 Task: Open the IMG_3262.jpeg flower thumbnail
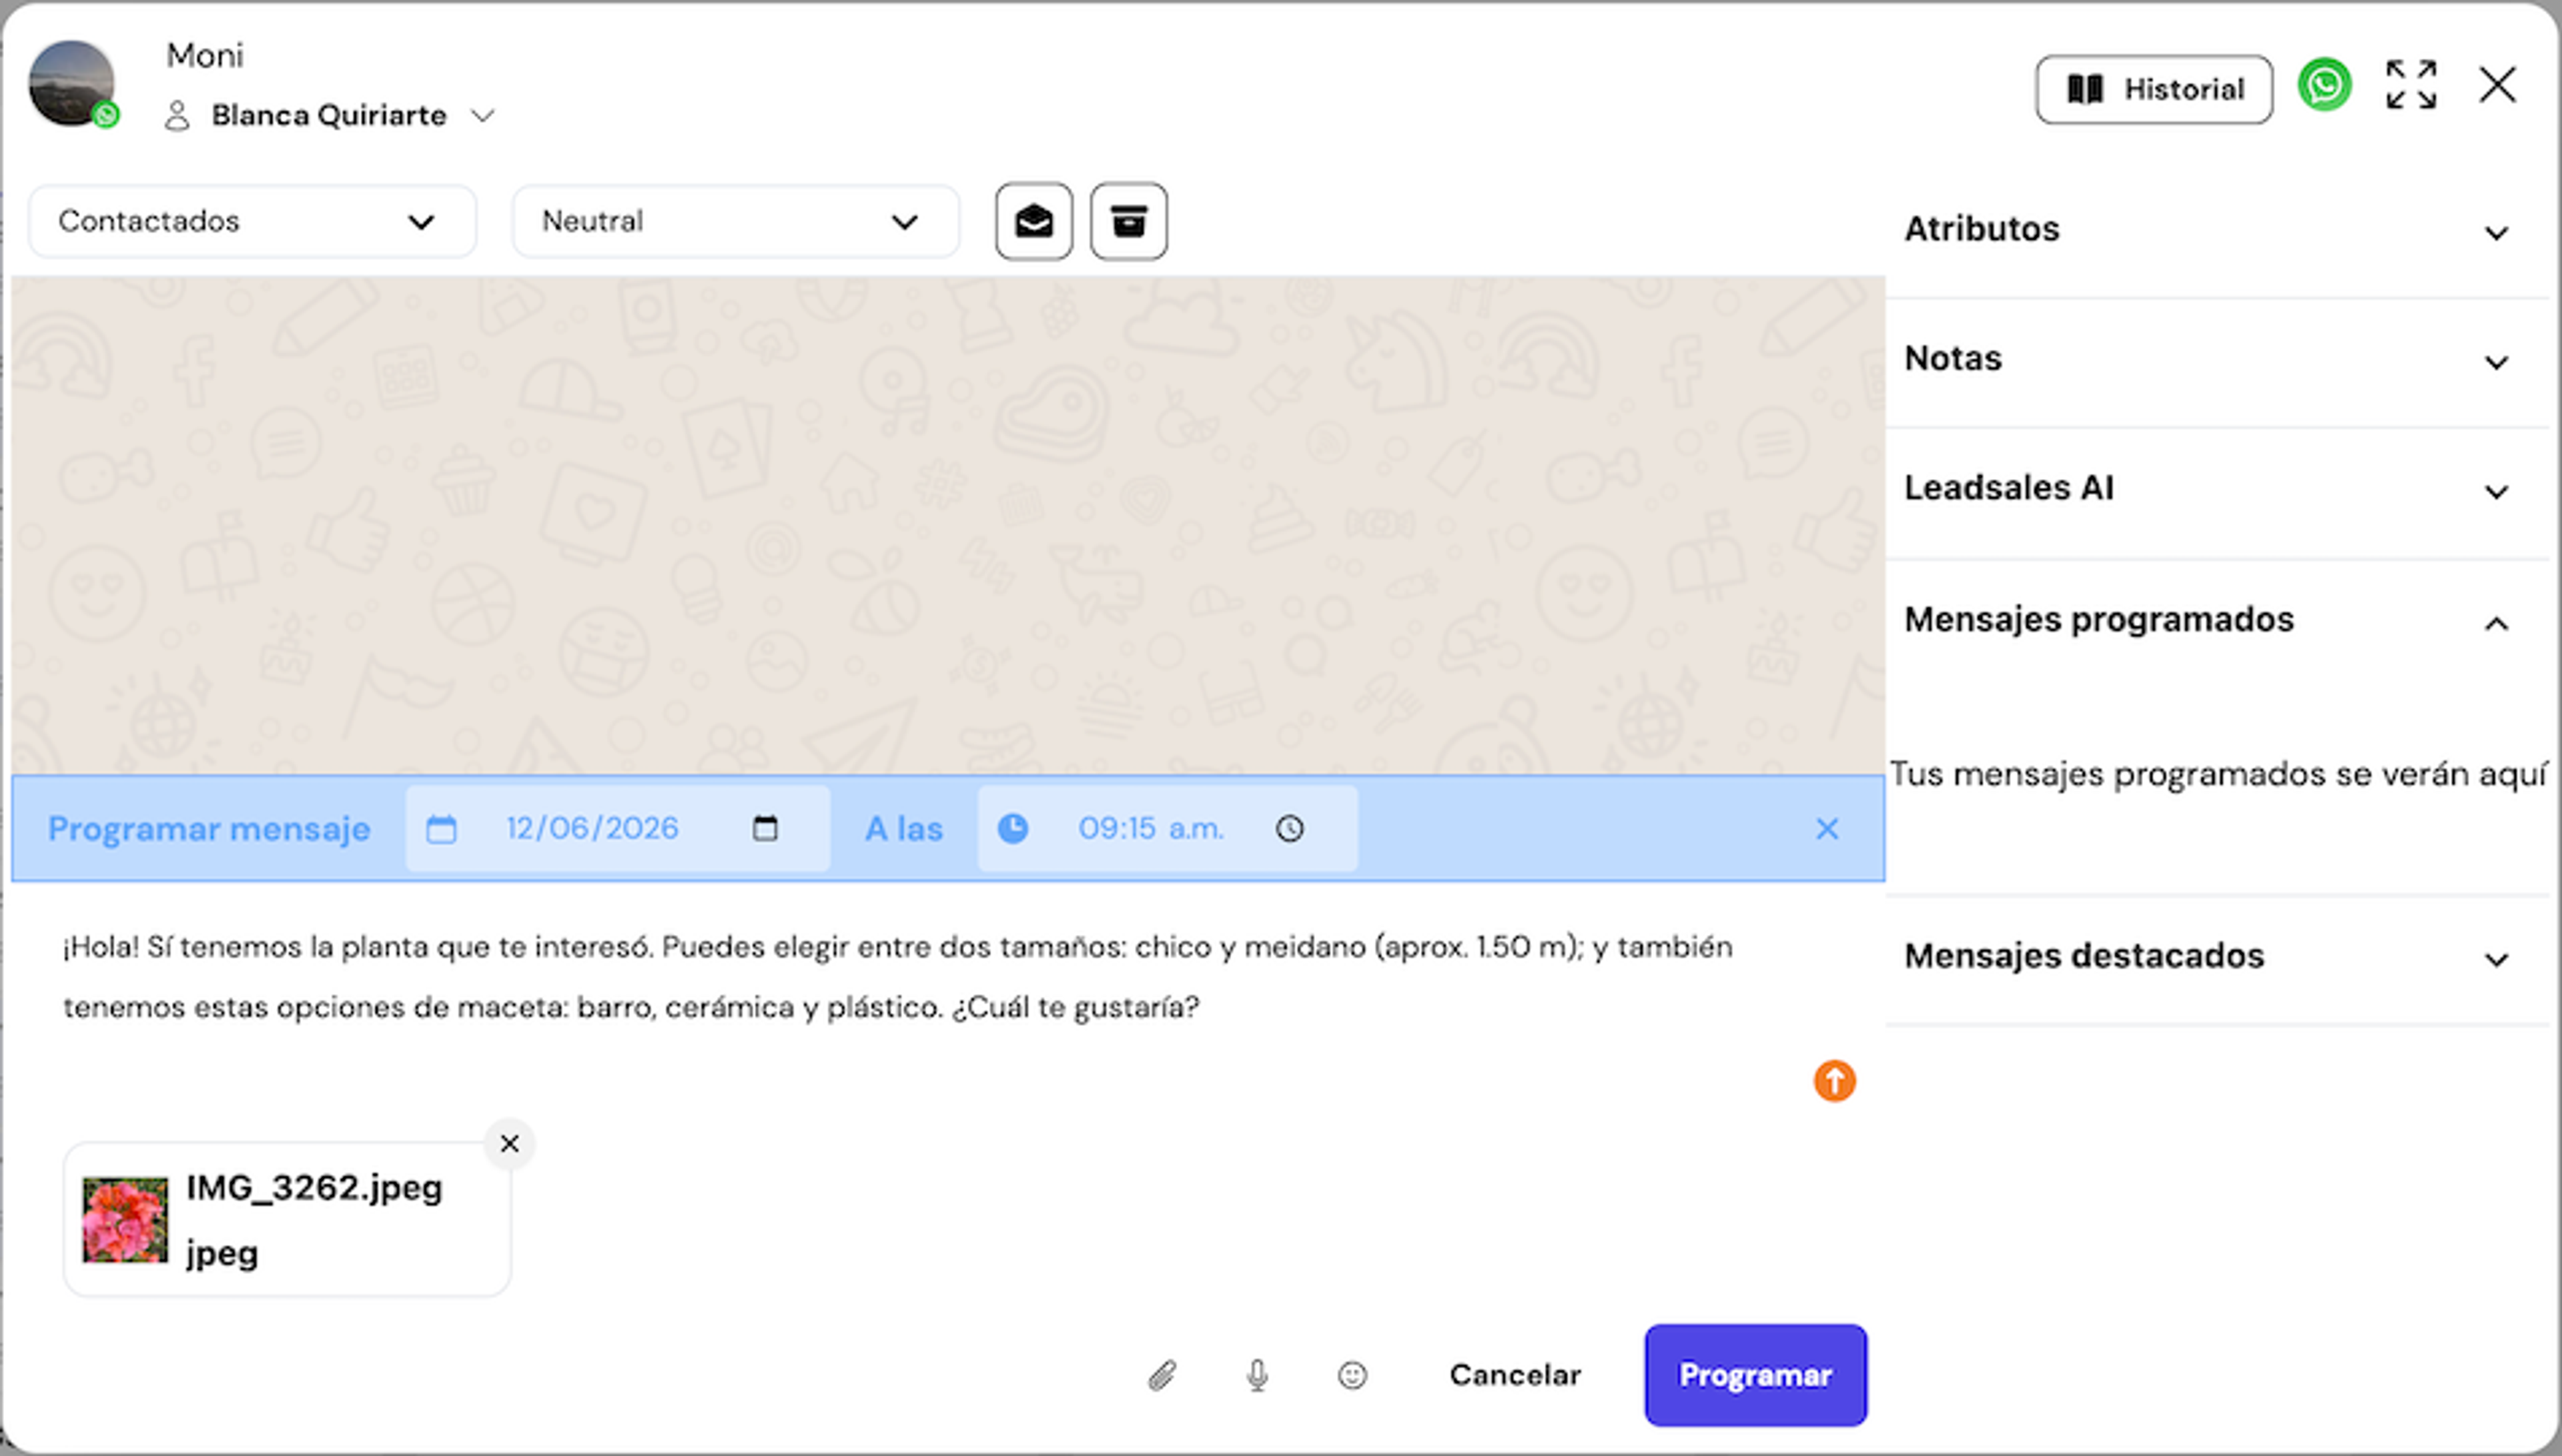point(125,1220)
